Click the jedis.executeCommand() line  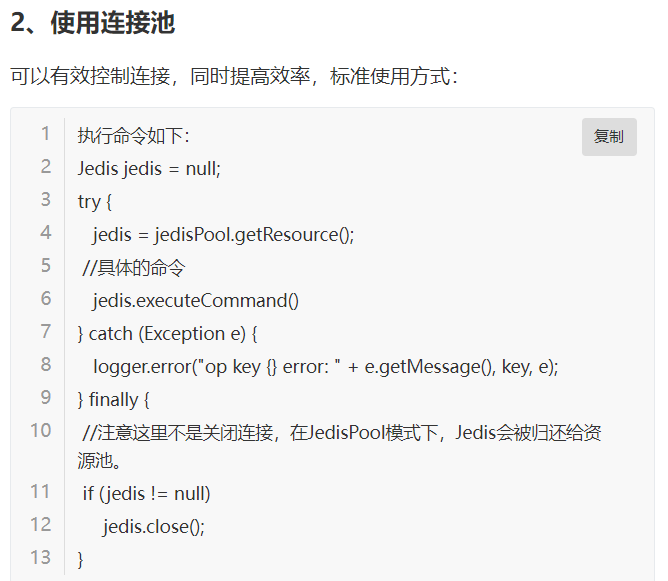click(196, 301)
